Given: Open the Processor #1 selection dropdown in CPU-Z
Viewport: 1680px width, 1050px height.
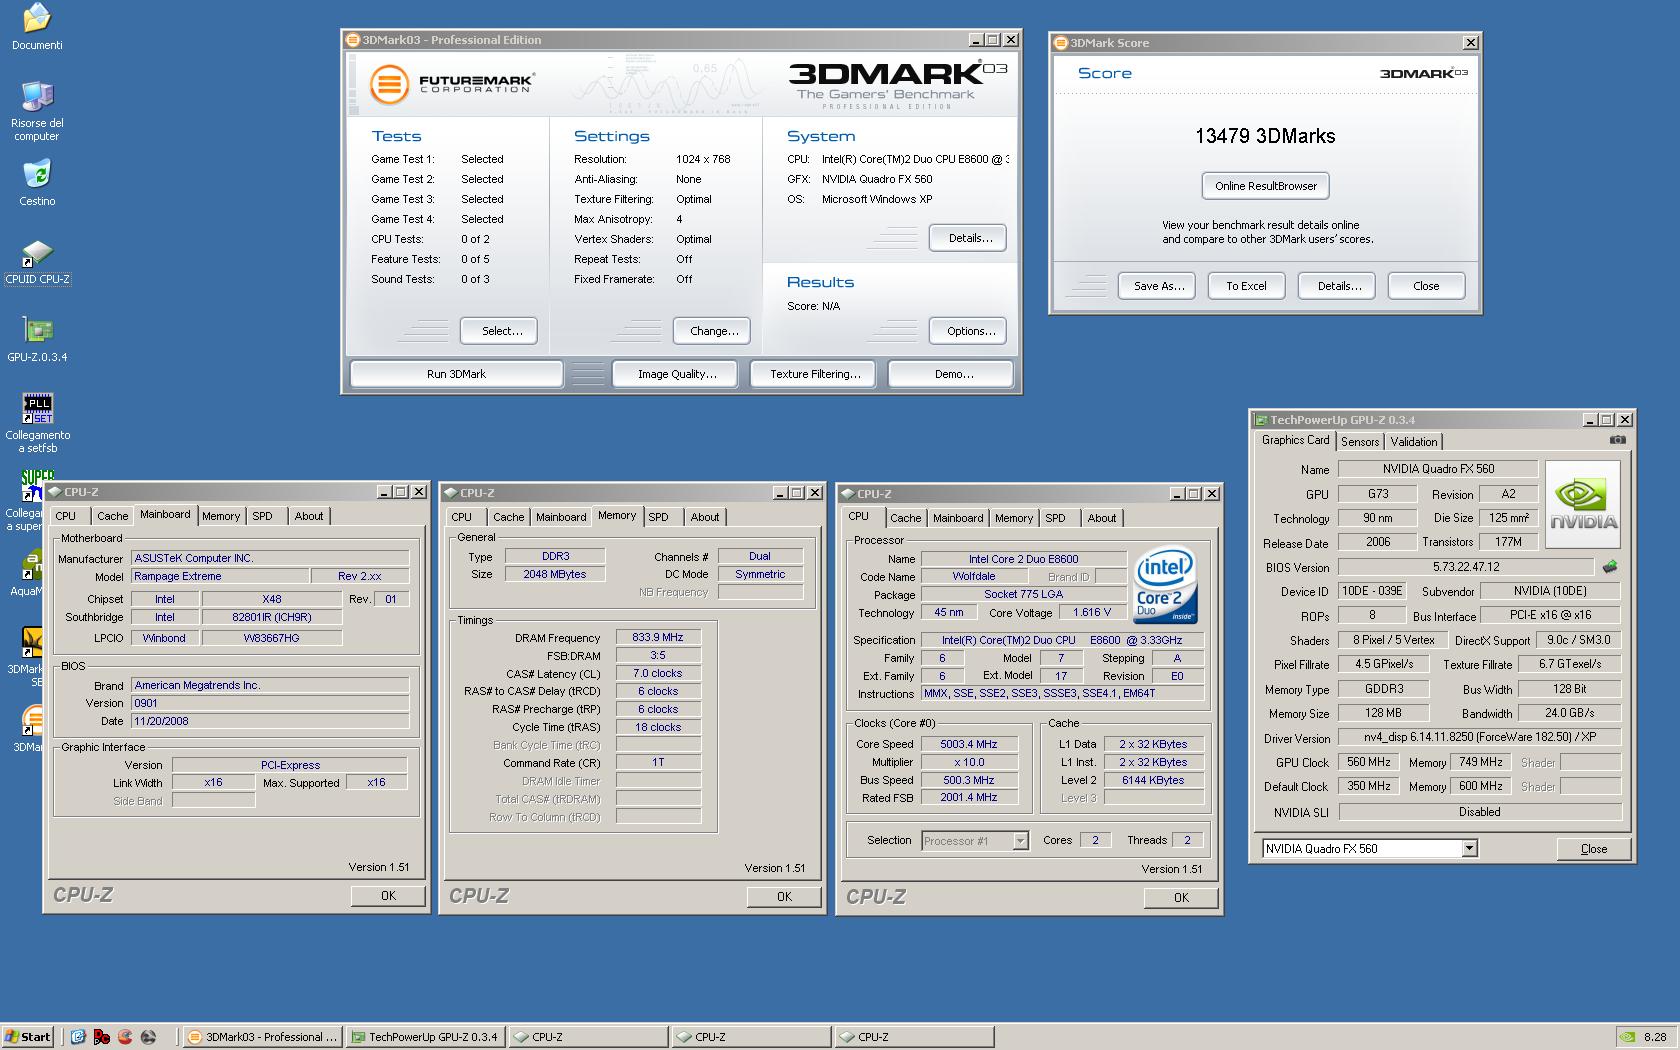Looking at the screenshot, I should 1020,841.
